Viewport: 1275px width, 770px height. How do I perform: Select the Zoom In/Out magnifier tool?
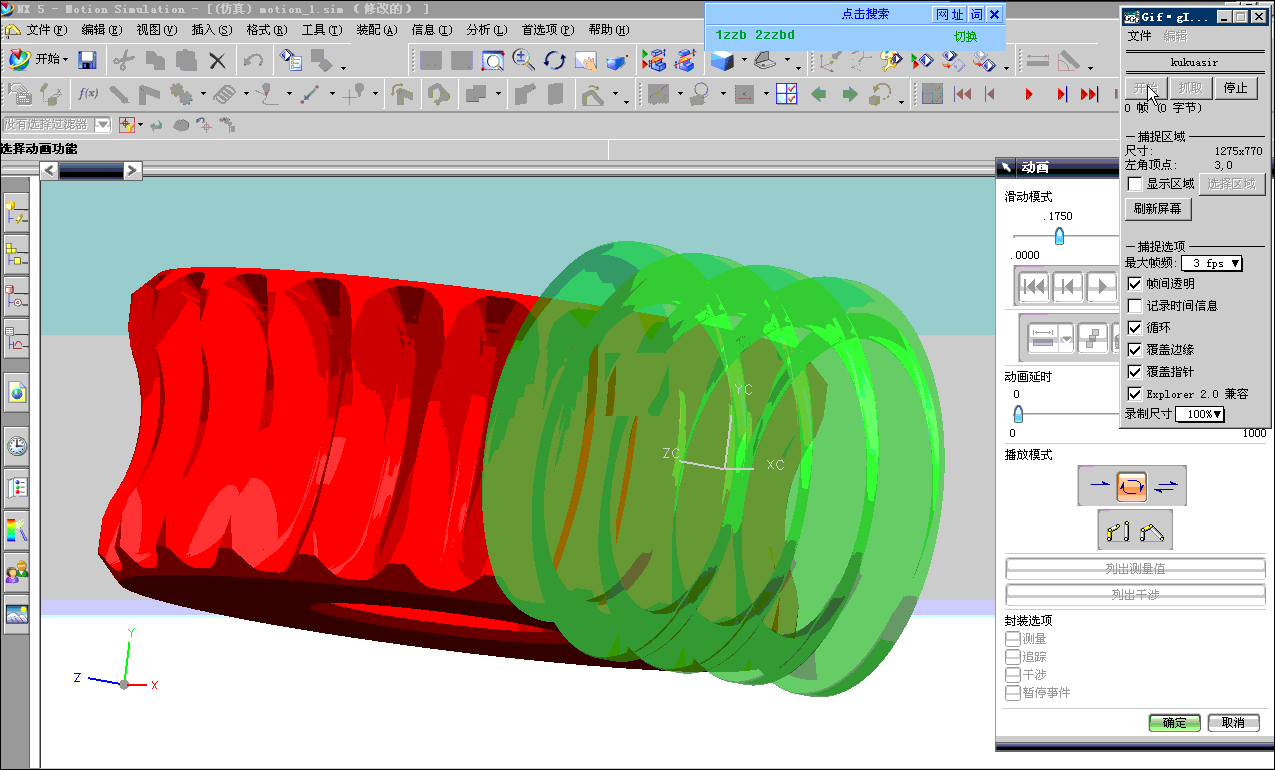pos(523,60)
